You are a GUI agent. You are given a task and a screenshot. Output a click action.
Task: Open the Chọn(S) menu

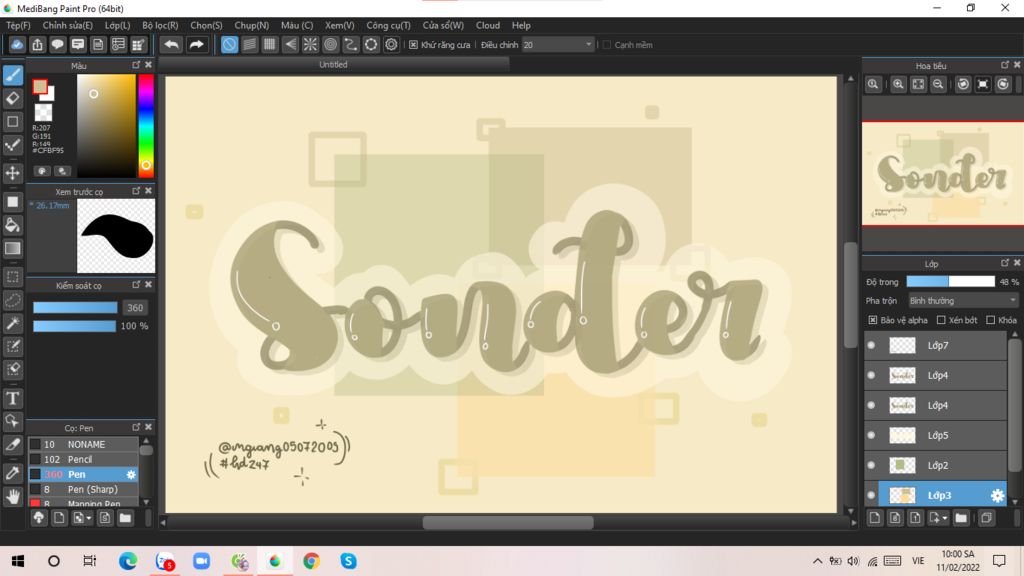[x=206, y=25]
